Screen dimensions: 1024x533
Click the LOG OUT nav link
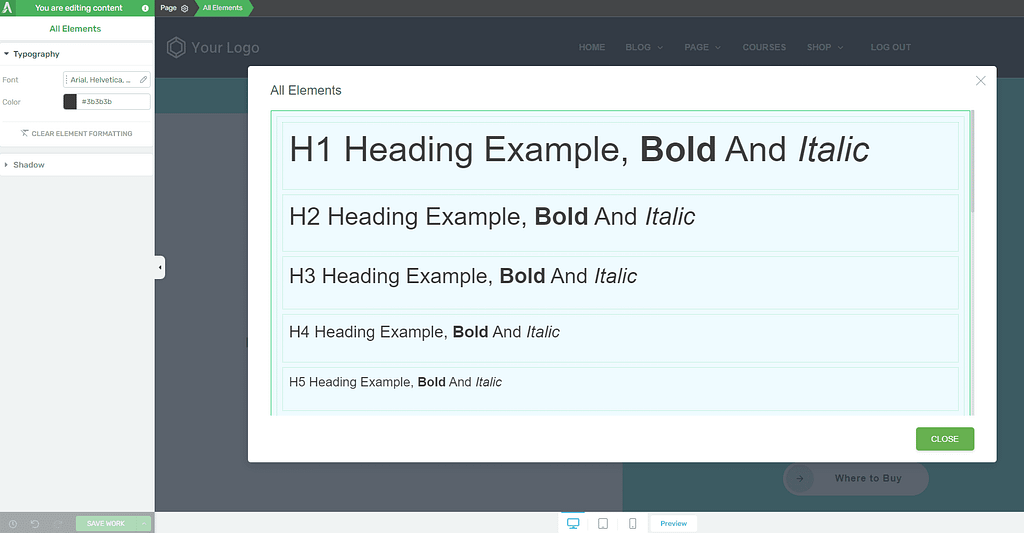[890, 47]
